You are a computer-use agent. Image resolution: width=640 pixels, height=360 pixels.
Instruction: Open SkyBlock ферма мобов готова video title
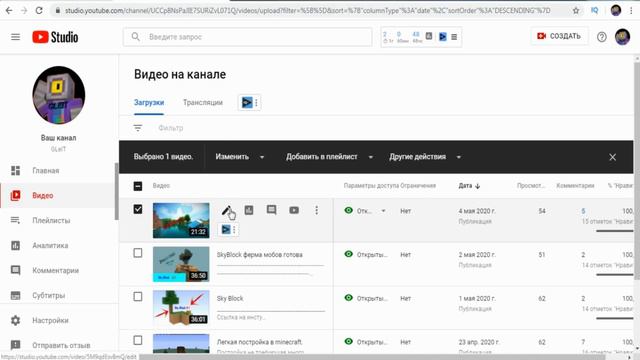tap(260, 255)
